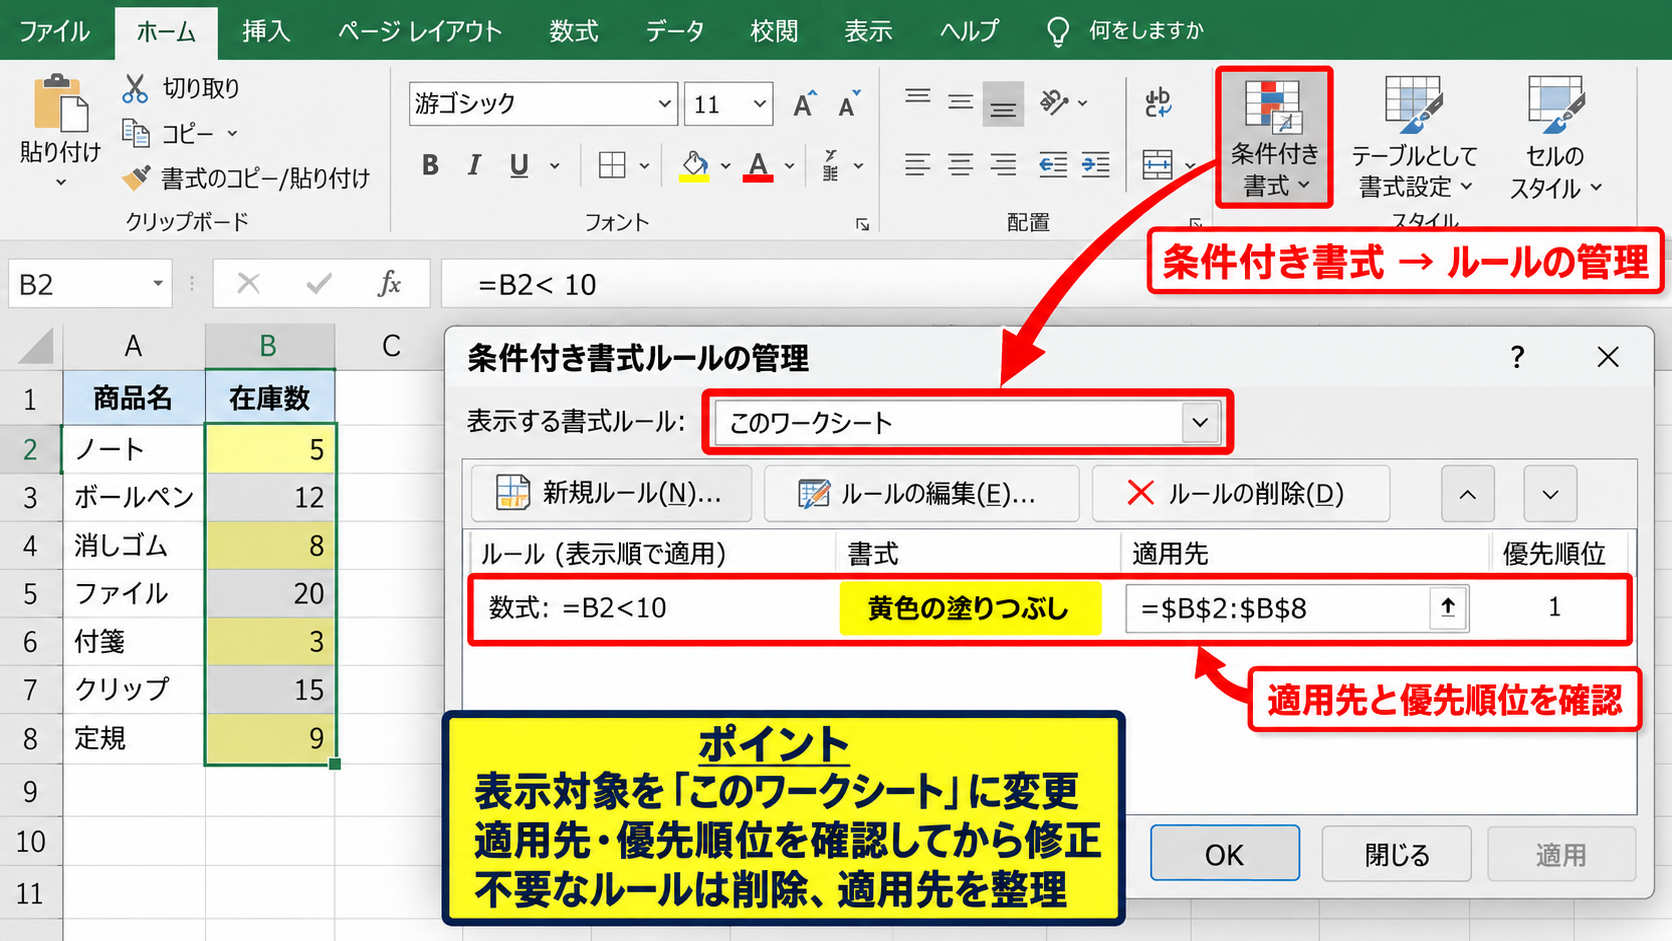The image size is (1672, 941).
Task: Click the move rule down arrow button
Action: [x=1550, y=494]
